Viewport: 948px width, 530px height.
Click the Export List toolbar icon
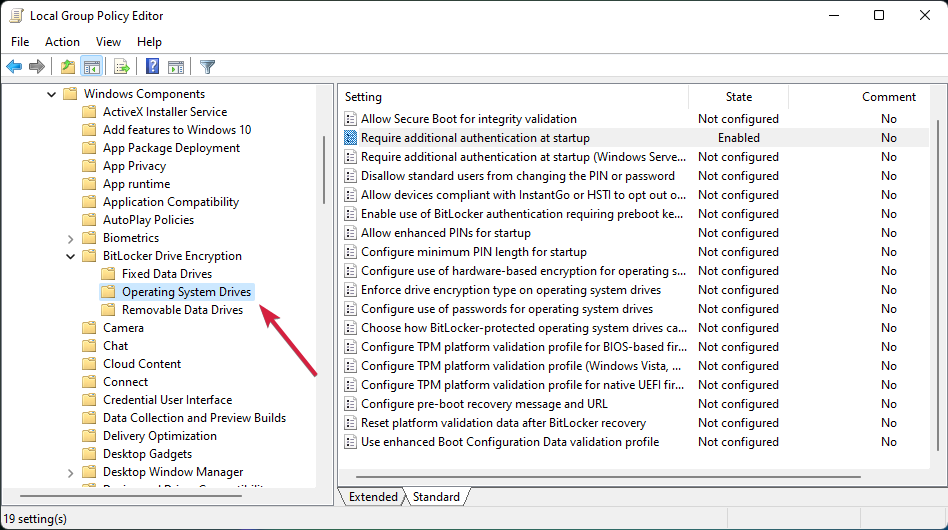click(122, 66)
